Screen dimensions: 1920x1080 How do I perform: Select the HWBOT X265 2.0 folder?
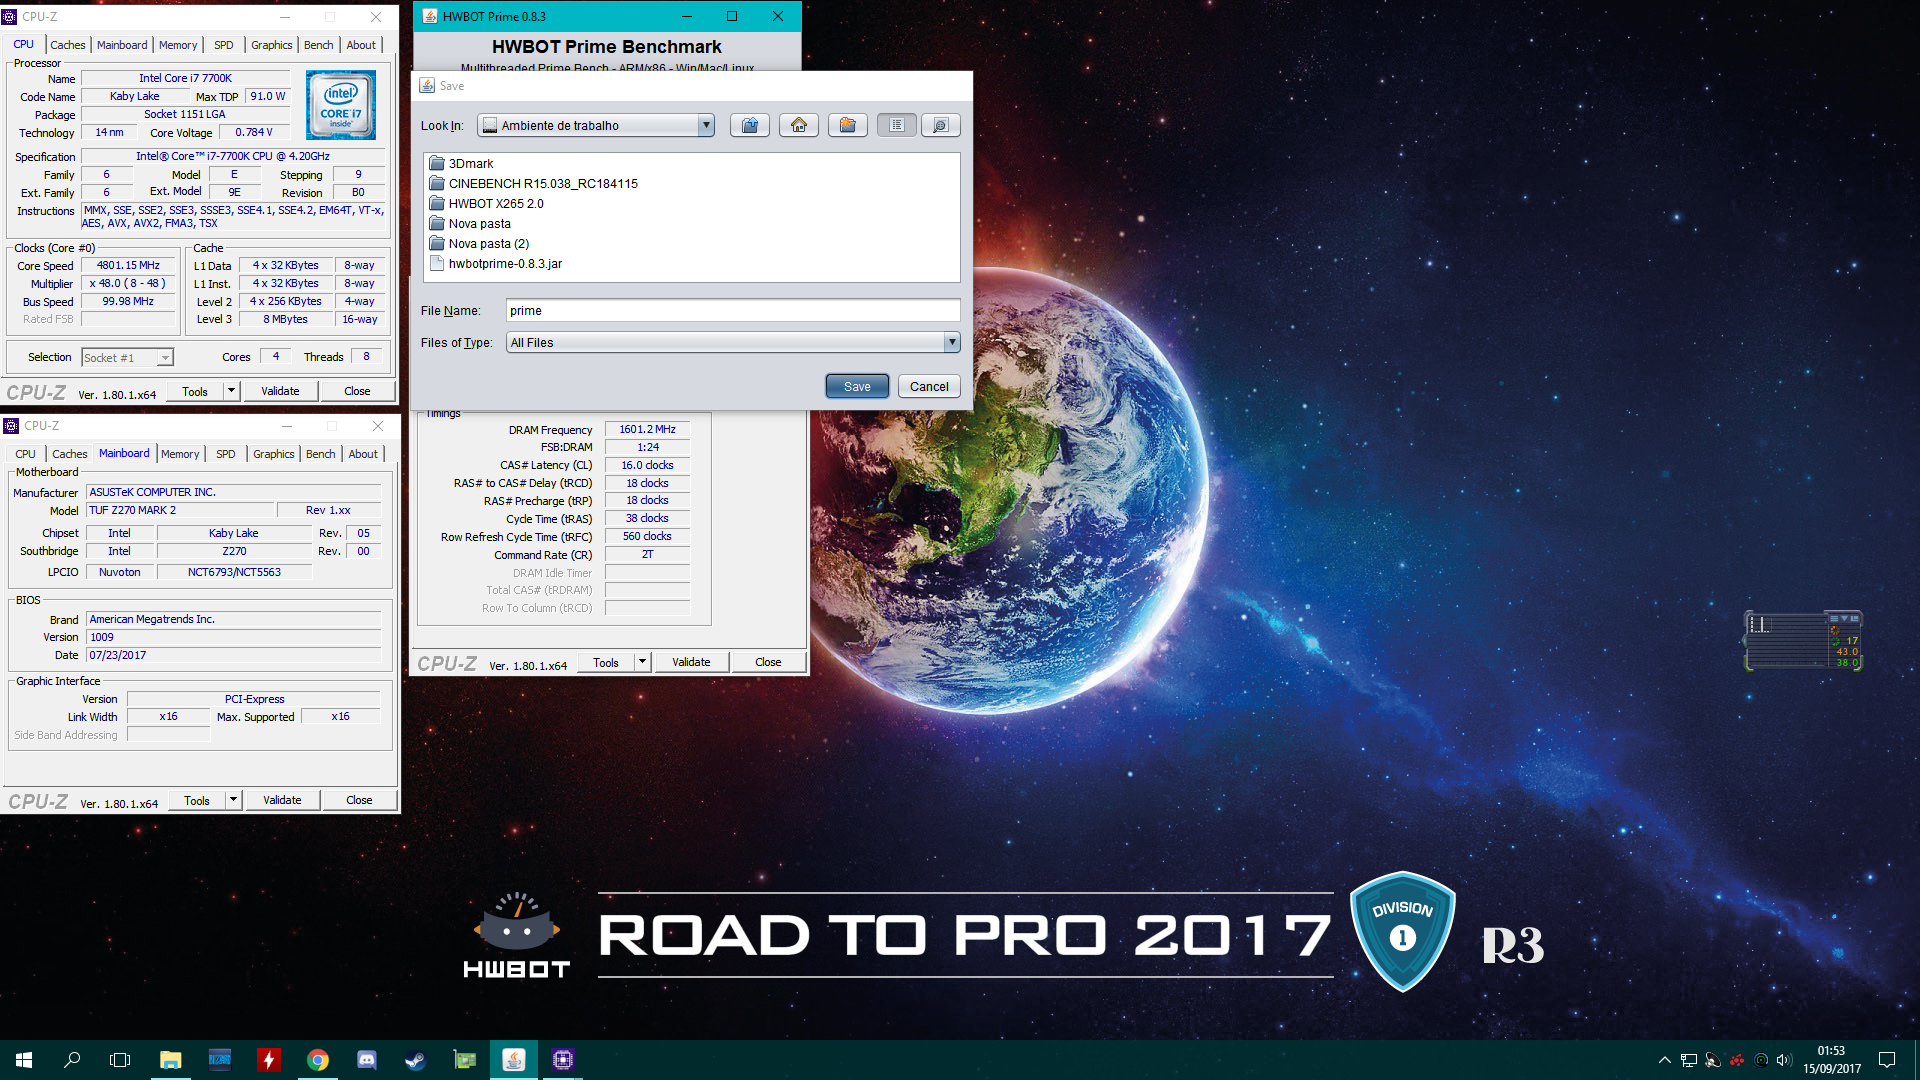tap(486, 203)
